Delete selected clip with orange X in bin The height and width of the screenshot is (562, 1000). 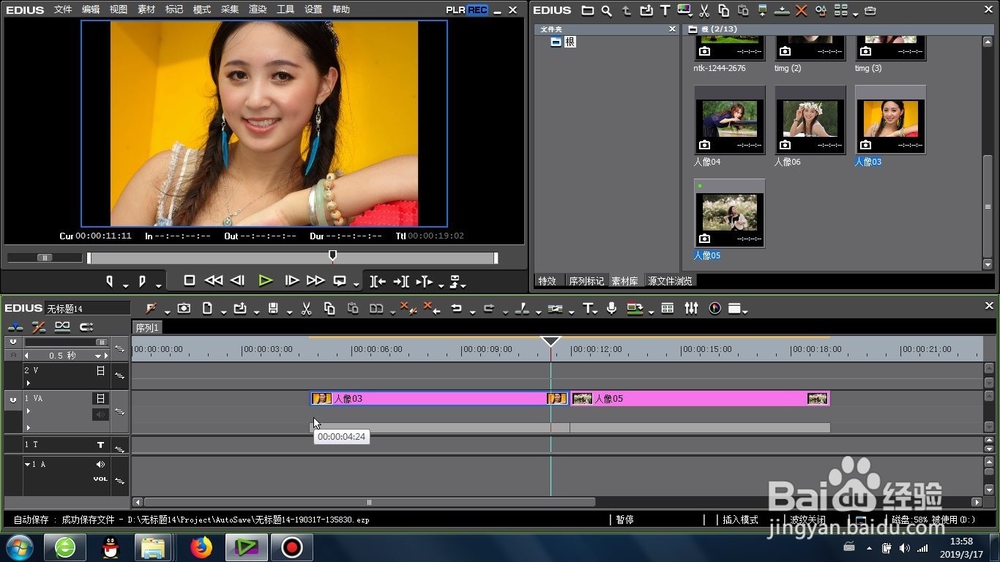[x=801, y=10]
